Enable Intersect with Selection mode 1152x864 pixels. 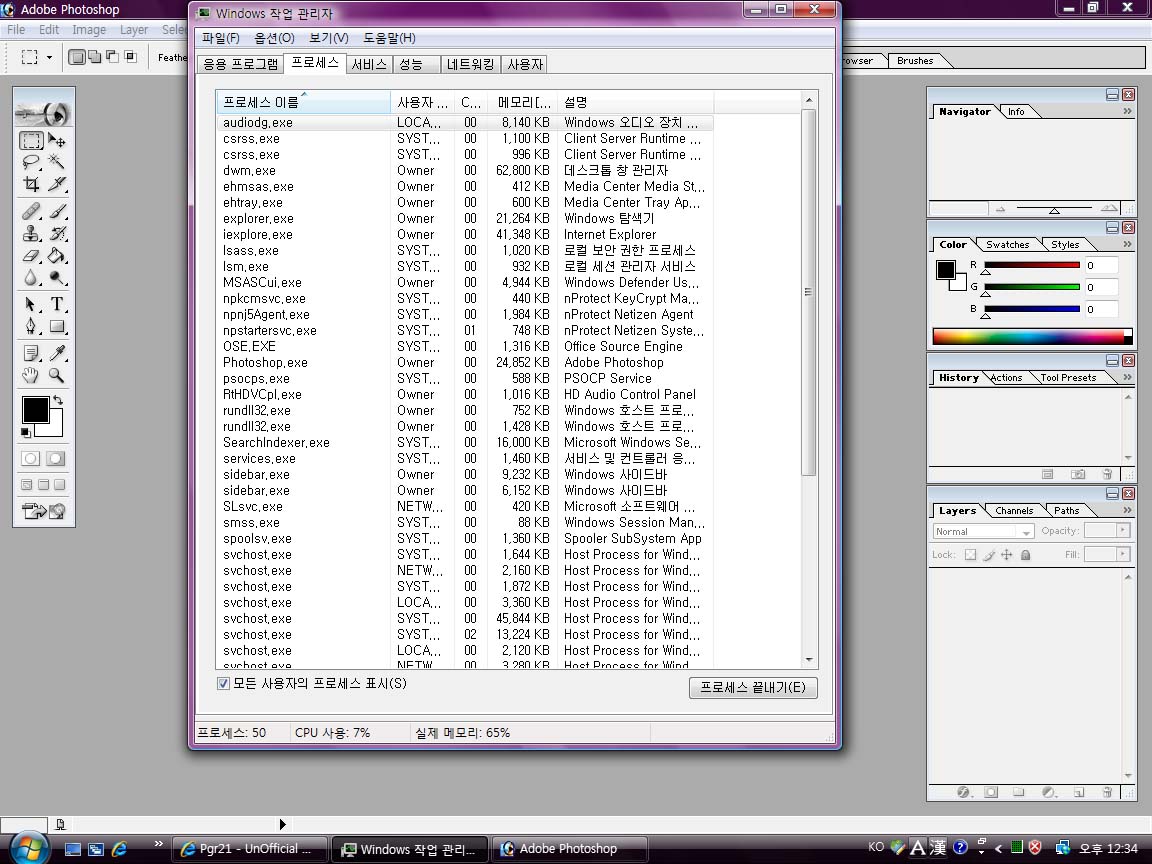pos(131,57)
